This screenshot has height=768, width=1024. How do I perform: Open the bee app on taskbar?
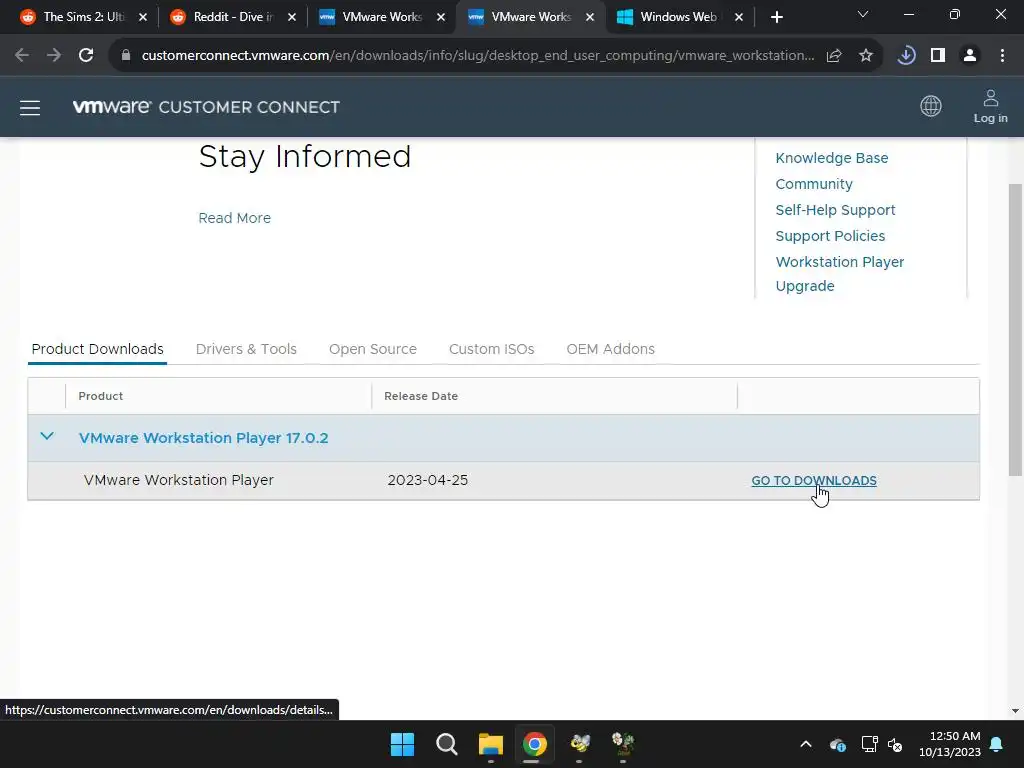tap(579, 744)
